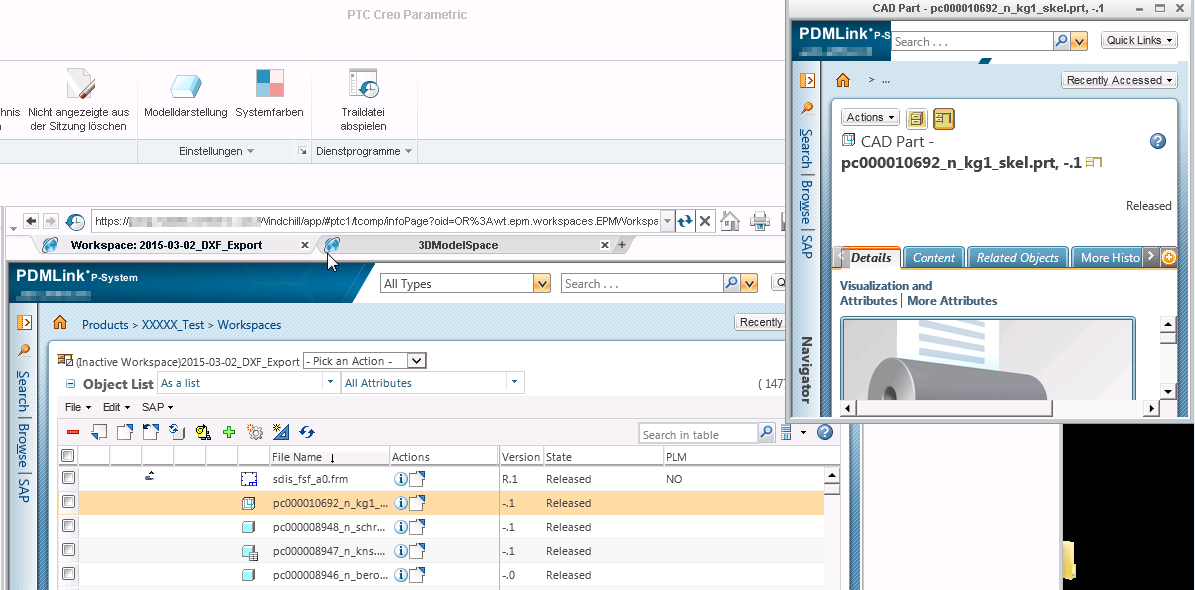This screenshot has height=590, width=1195.
Task: Click the triangle ruler icon in Object List toolbar
Action: 280,432
